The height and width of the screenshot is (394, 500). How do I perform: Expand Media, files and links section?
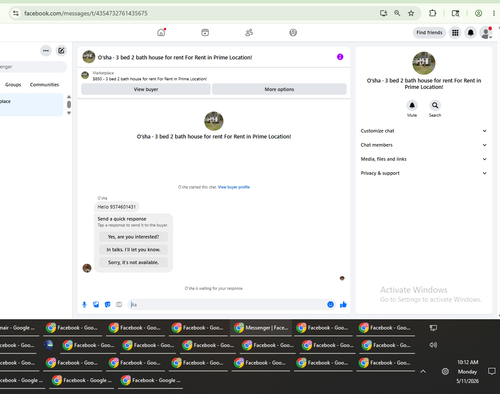pyautogui.click(x=424, y=159)
